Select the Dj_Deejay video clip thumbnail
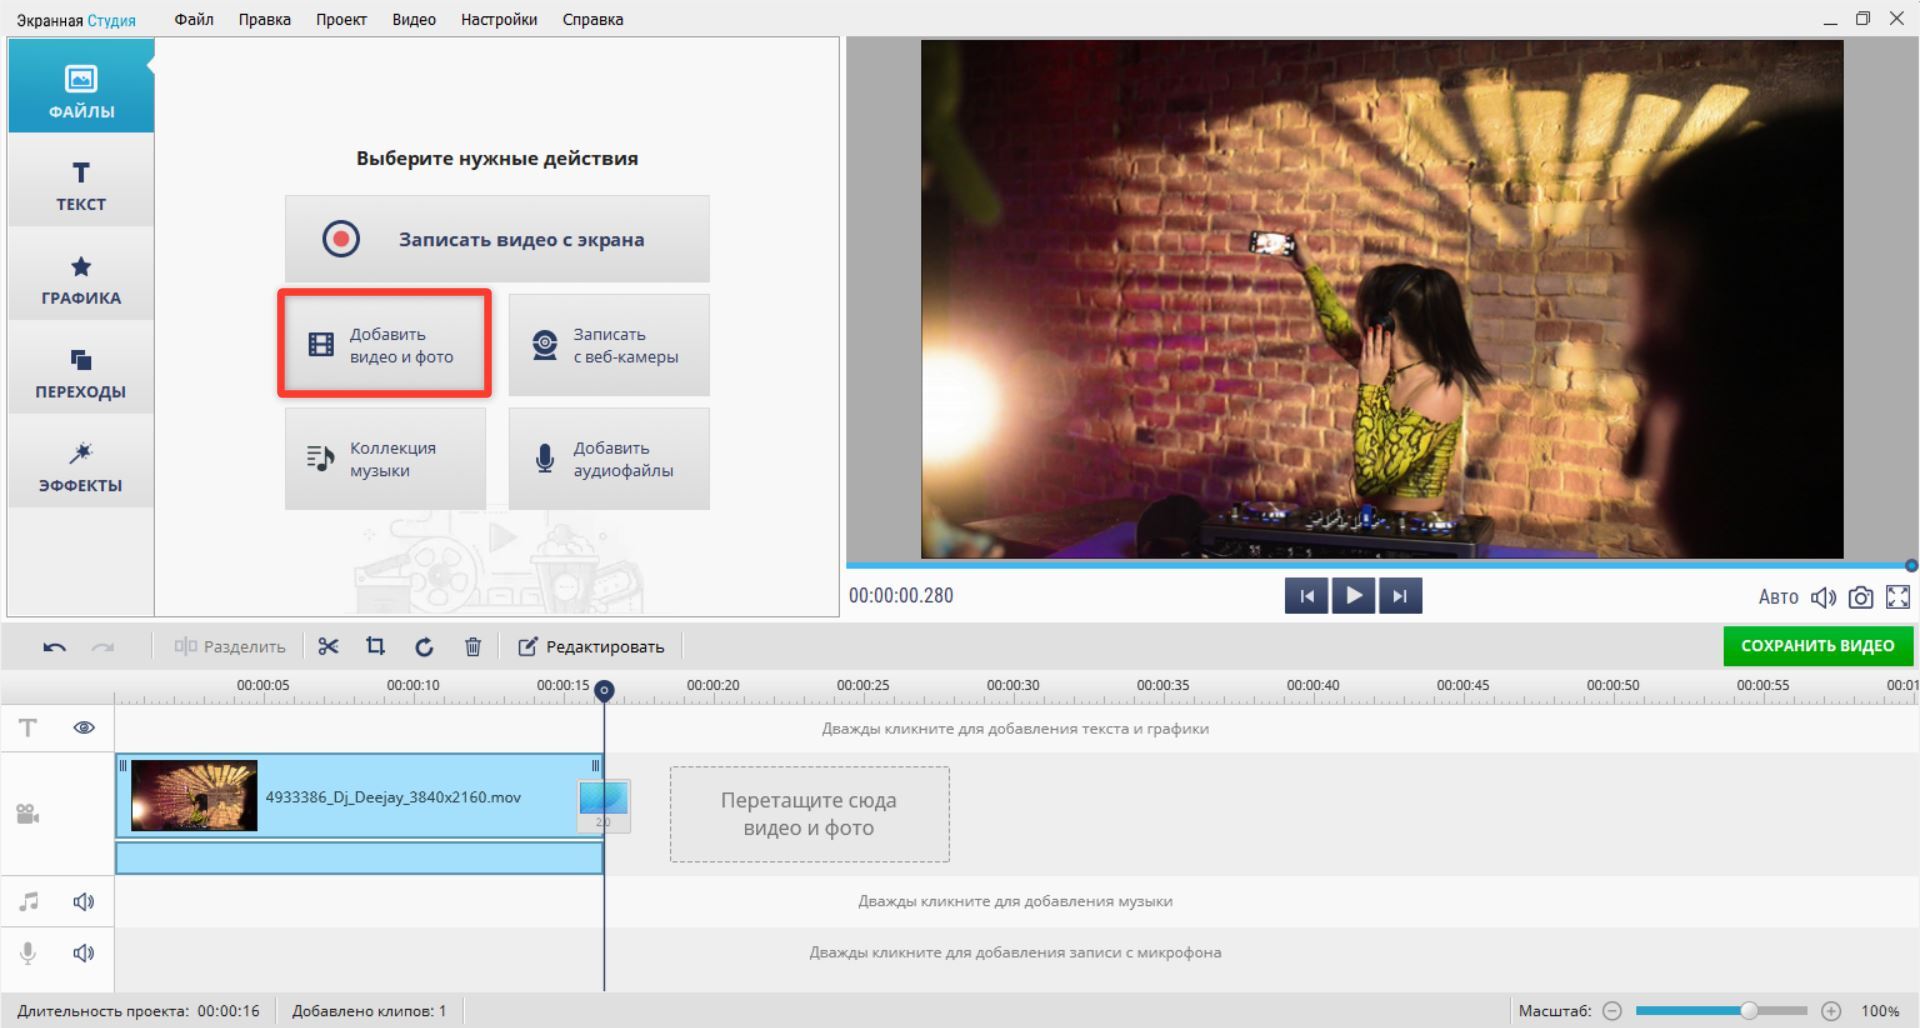Image resolution: width=1920 pixels, height=1028 pixels. [194, 796]
